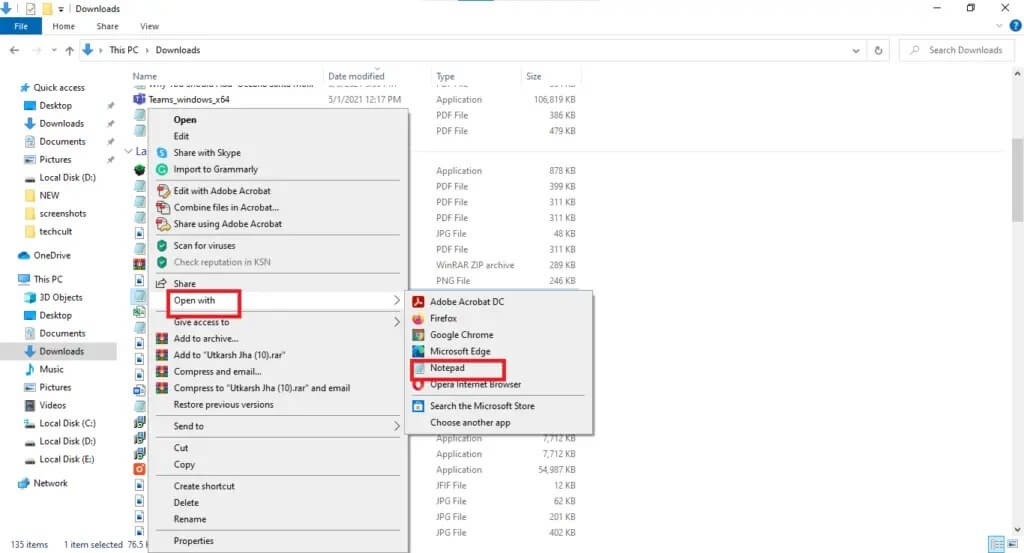The image size is (1024, 553).
Task: Click the WinRAR icon beside Compress and email
Action: tap(162, 371)
